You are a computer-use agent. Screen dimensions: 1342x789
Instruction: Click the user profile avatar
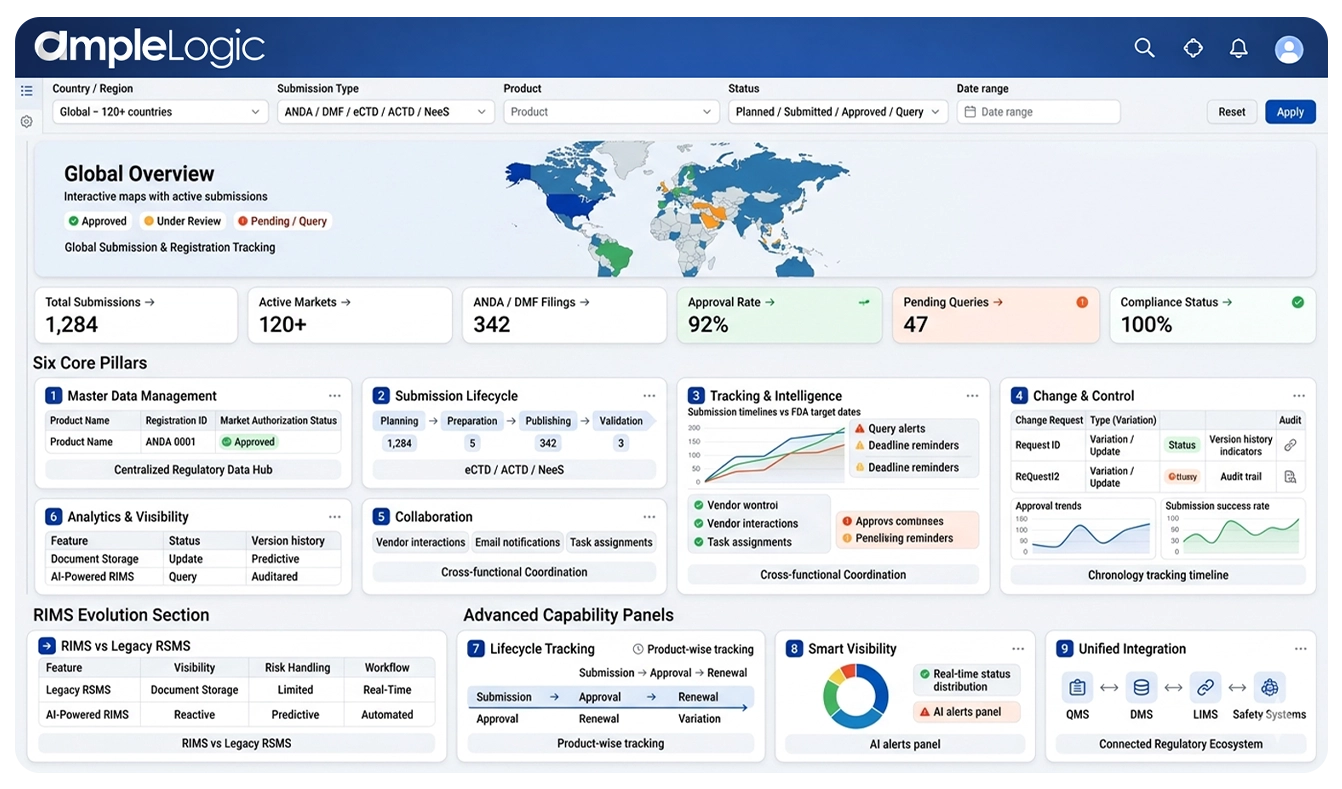pos(1289,49)
